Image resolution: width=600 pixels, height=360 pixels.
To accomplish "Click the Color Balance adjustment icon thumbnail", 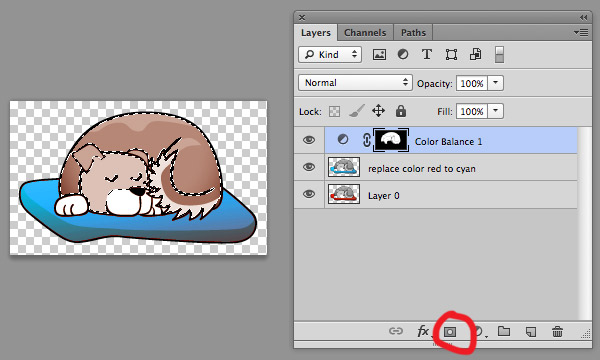I will point(343,140).
